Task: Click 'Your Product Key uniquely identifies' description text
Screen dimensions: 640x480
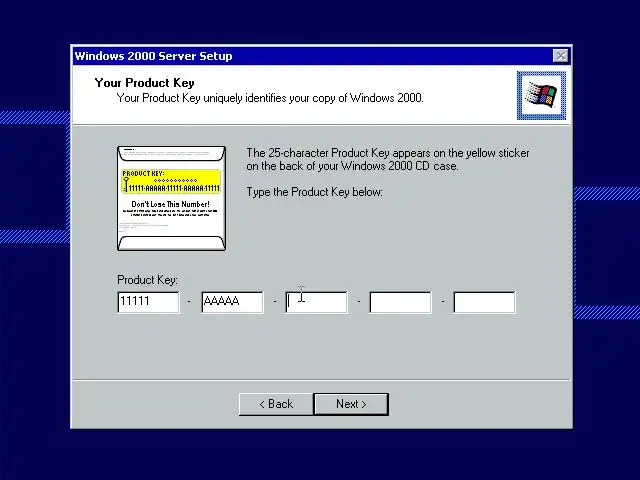Action: pyautogui.click(x=270, y=98)
